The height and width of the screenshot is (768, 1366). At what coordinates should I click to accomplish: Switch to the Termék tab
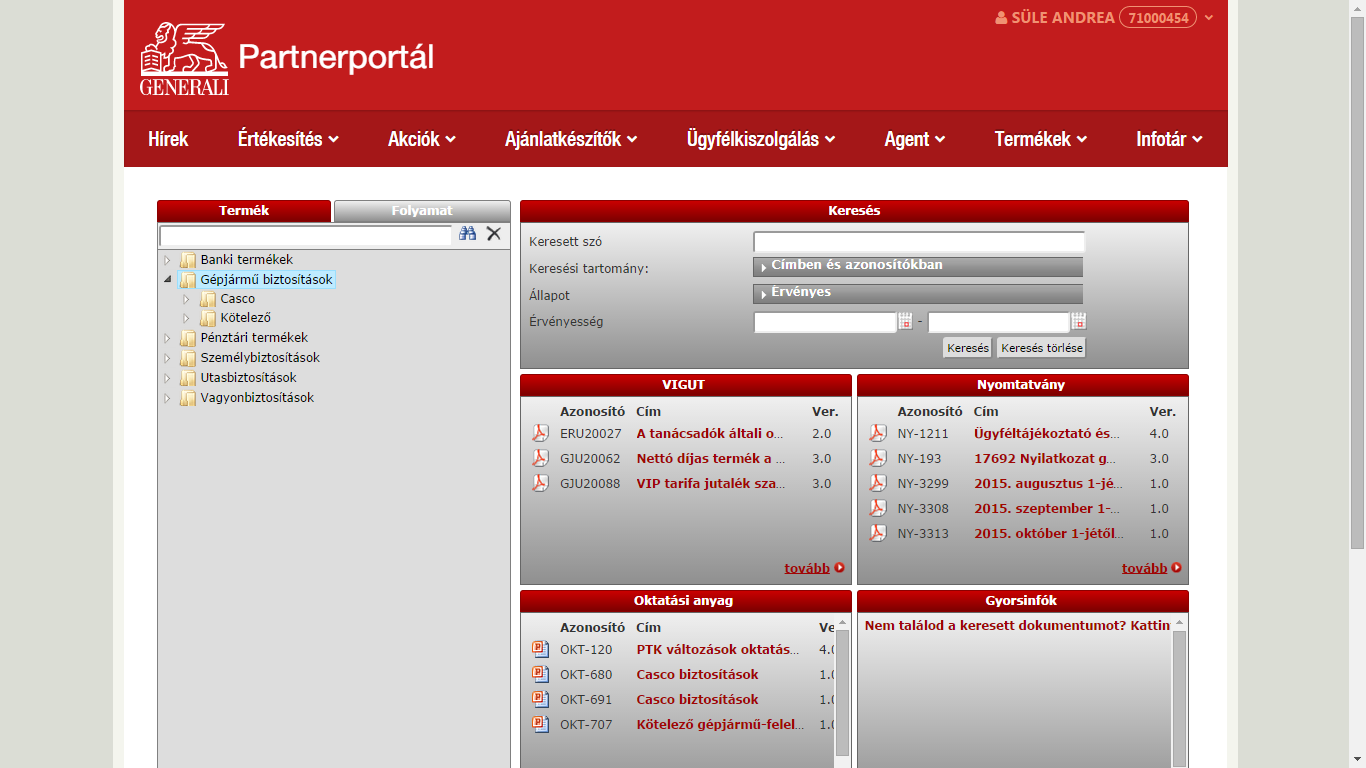pyautogui.click(x=244, y=211)
